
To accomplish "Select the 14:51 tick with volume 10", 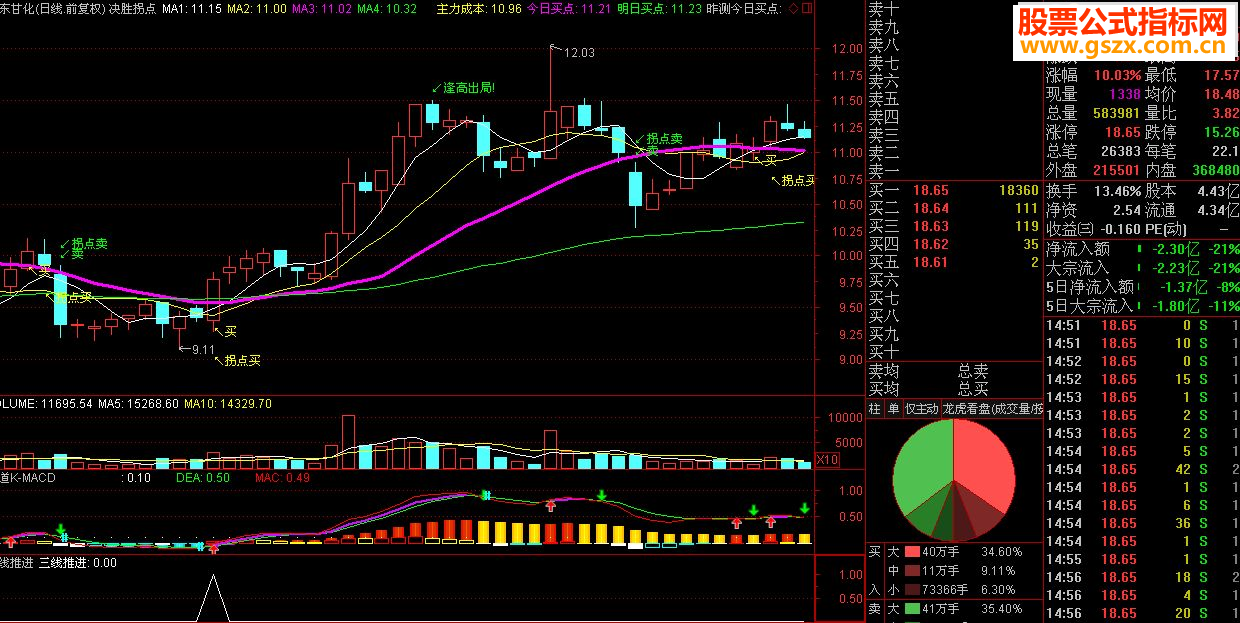I will coord(1142,343).
